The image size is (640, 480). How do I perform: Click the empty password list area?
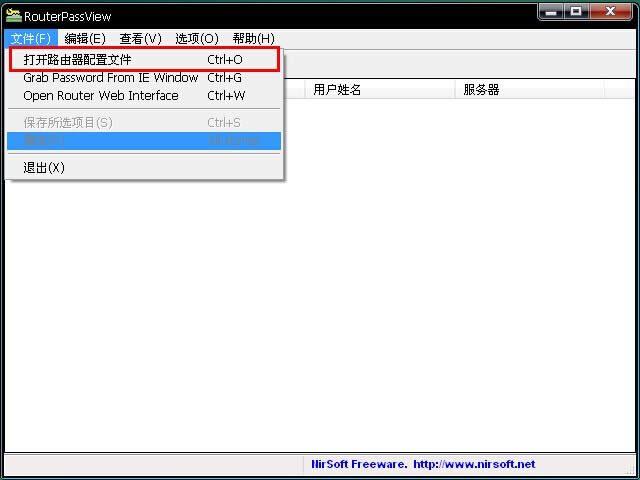click(400, 300)
